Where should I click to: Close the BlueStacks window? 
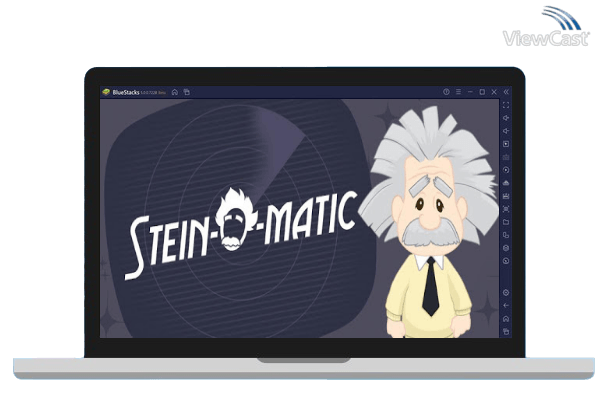(494, 92)
